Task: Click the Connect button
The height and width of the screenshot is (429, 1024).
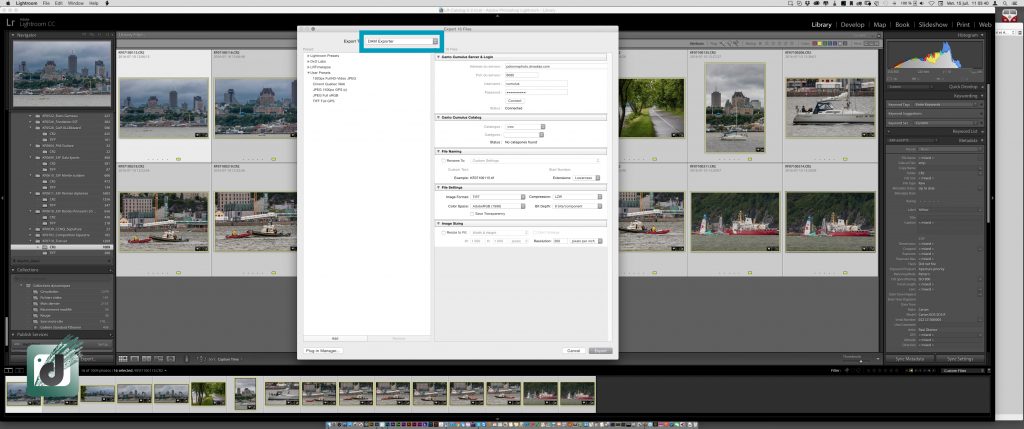Action: pos(515,101)
